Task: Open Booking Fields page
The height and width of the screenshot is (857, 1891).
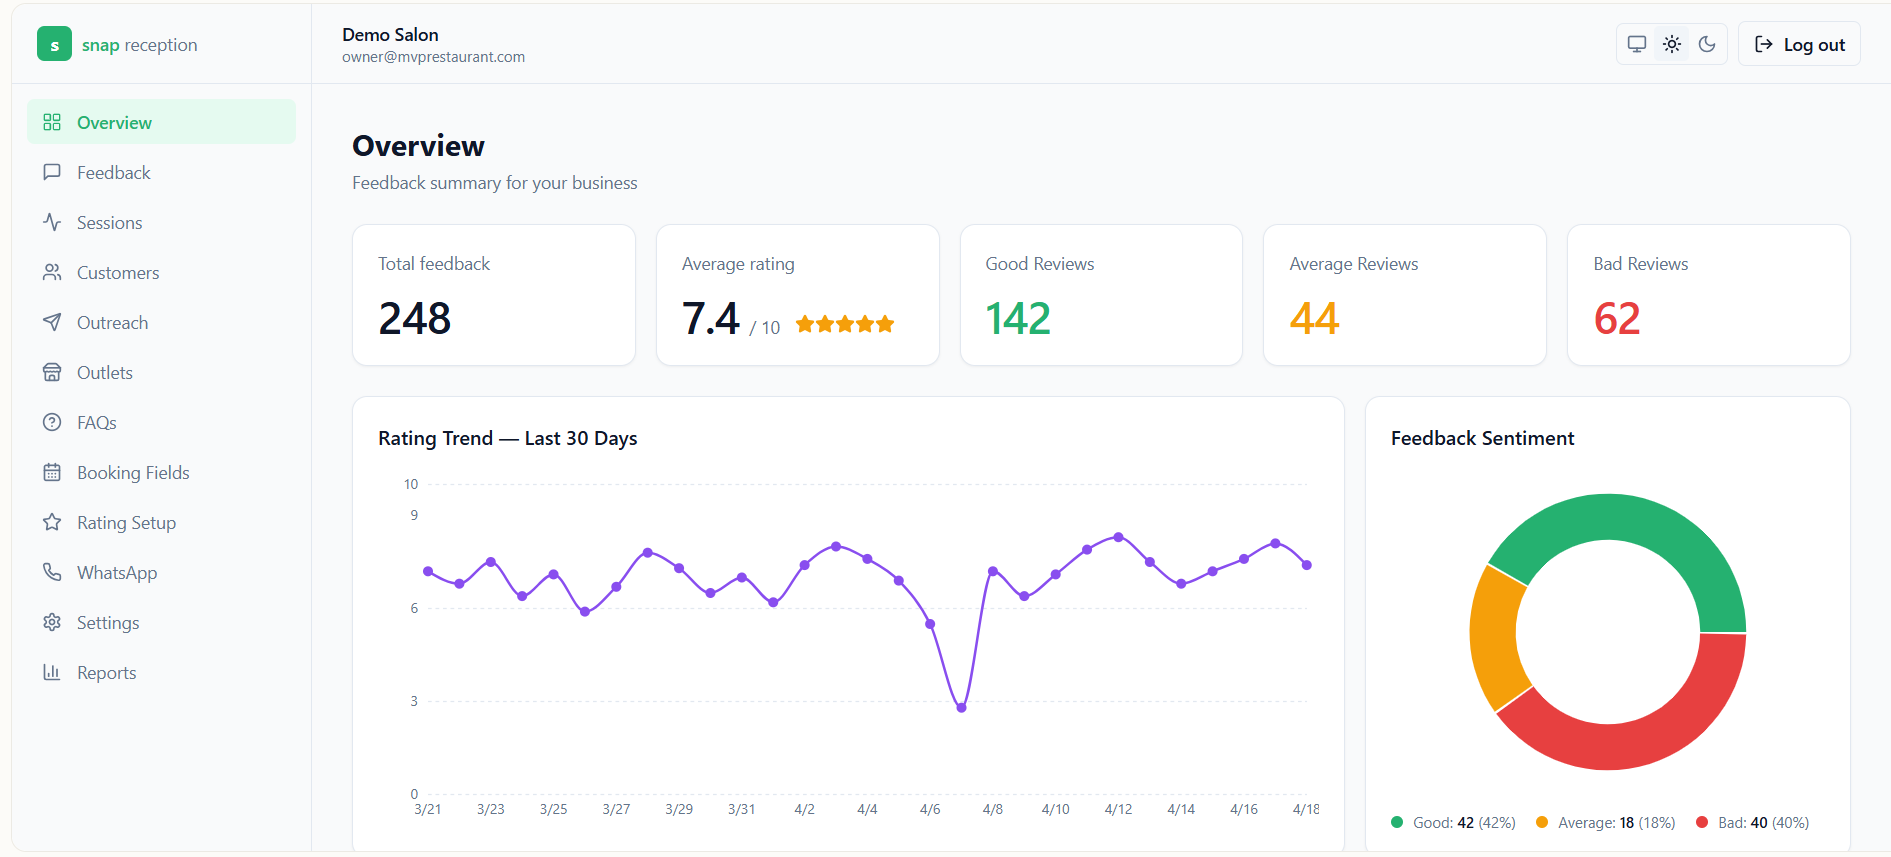Action: click(x=161, y=472)
